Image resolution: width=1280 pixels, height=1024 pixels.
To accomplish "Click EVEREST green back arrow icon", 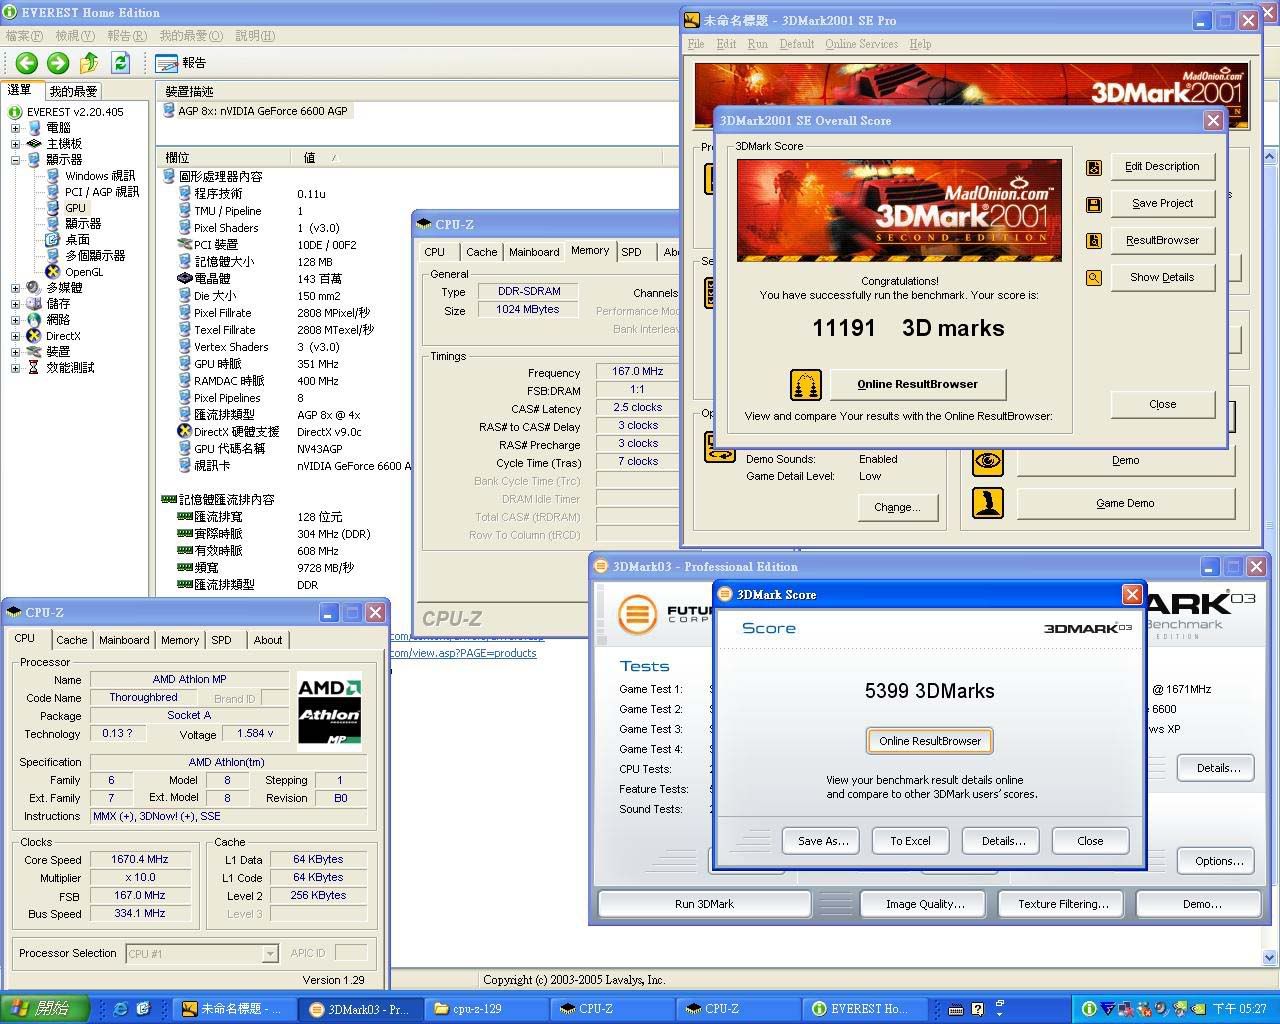I will (x=27, y=63).
